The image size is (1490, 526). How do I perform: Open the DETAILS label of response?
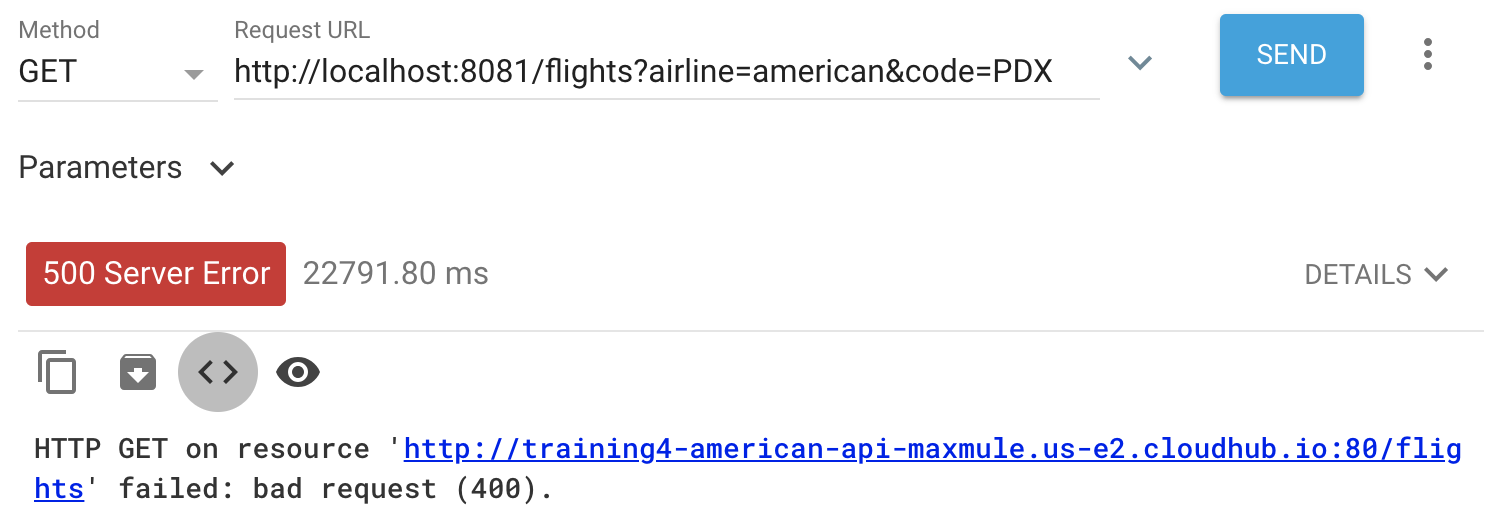1358,274
